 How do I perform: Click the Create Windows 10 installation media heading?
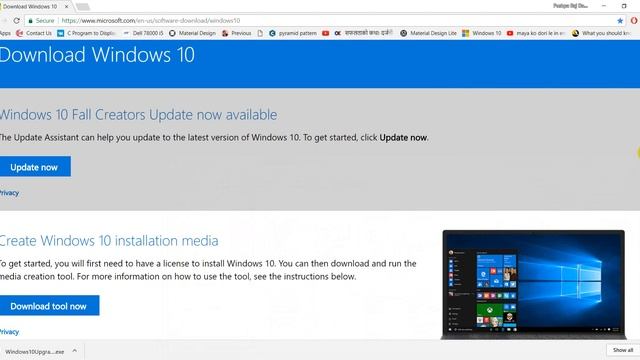click(x=109, y=241)
